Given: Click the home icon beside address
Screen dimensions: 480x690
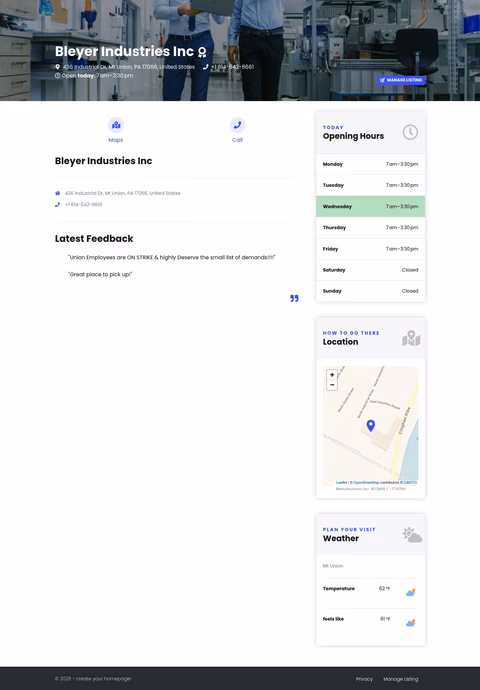Looking at the screenshot, I should [x=58, y=193].
